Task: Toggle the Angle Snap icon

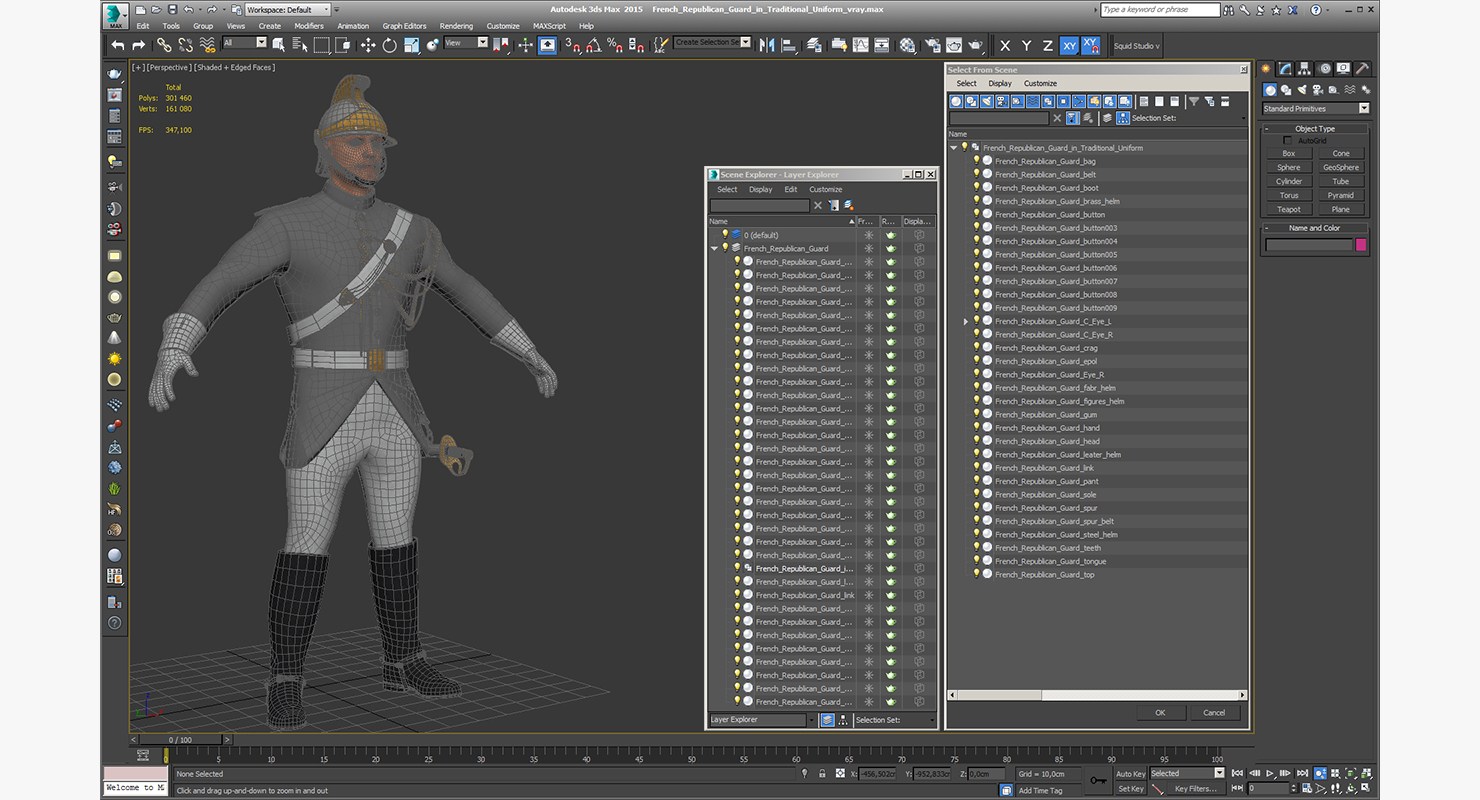Action: point(594,45)
